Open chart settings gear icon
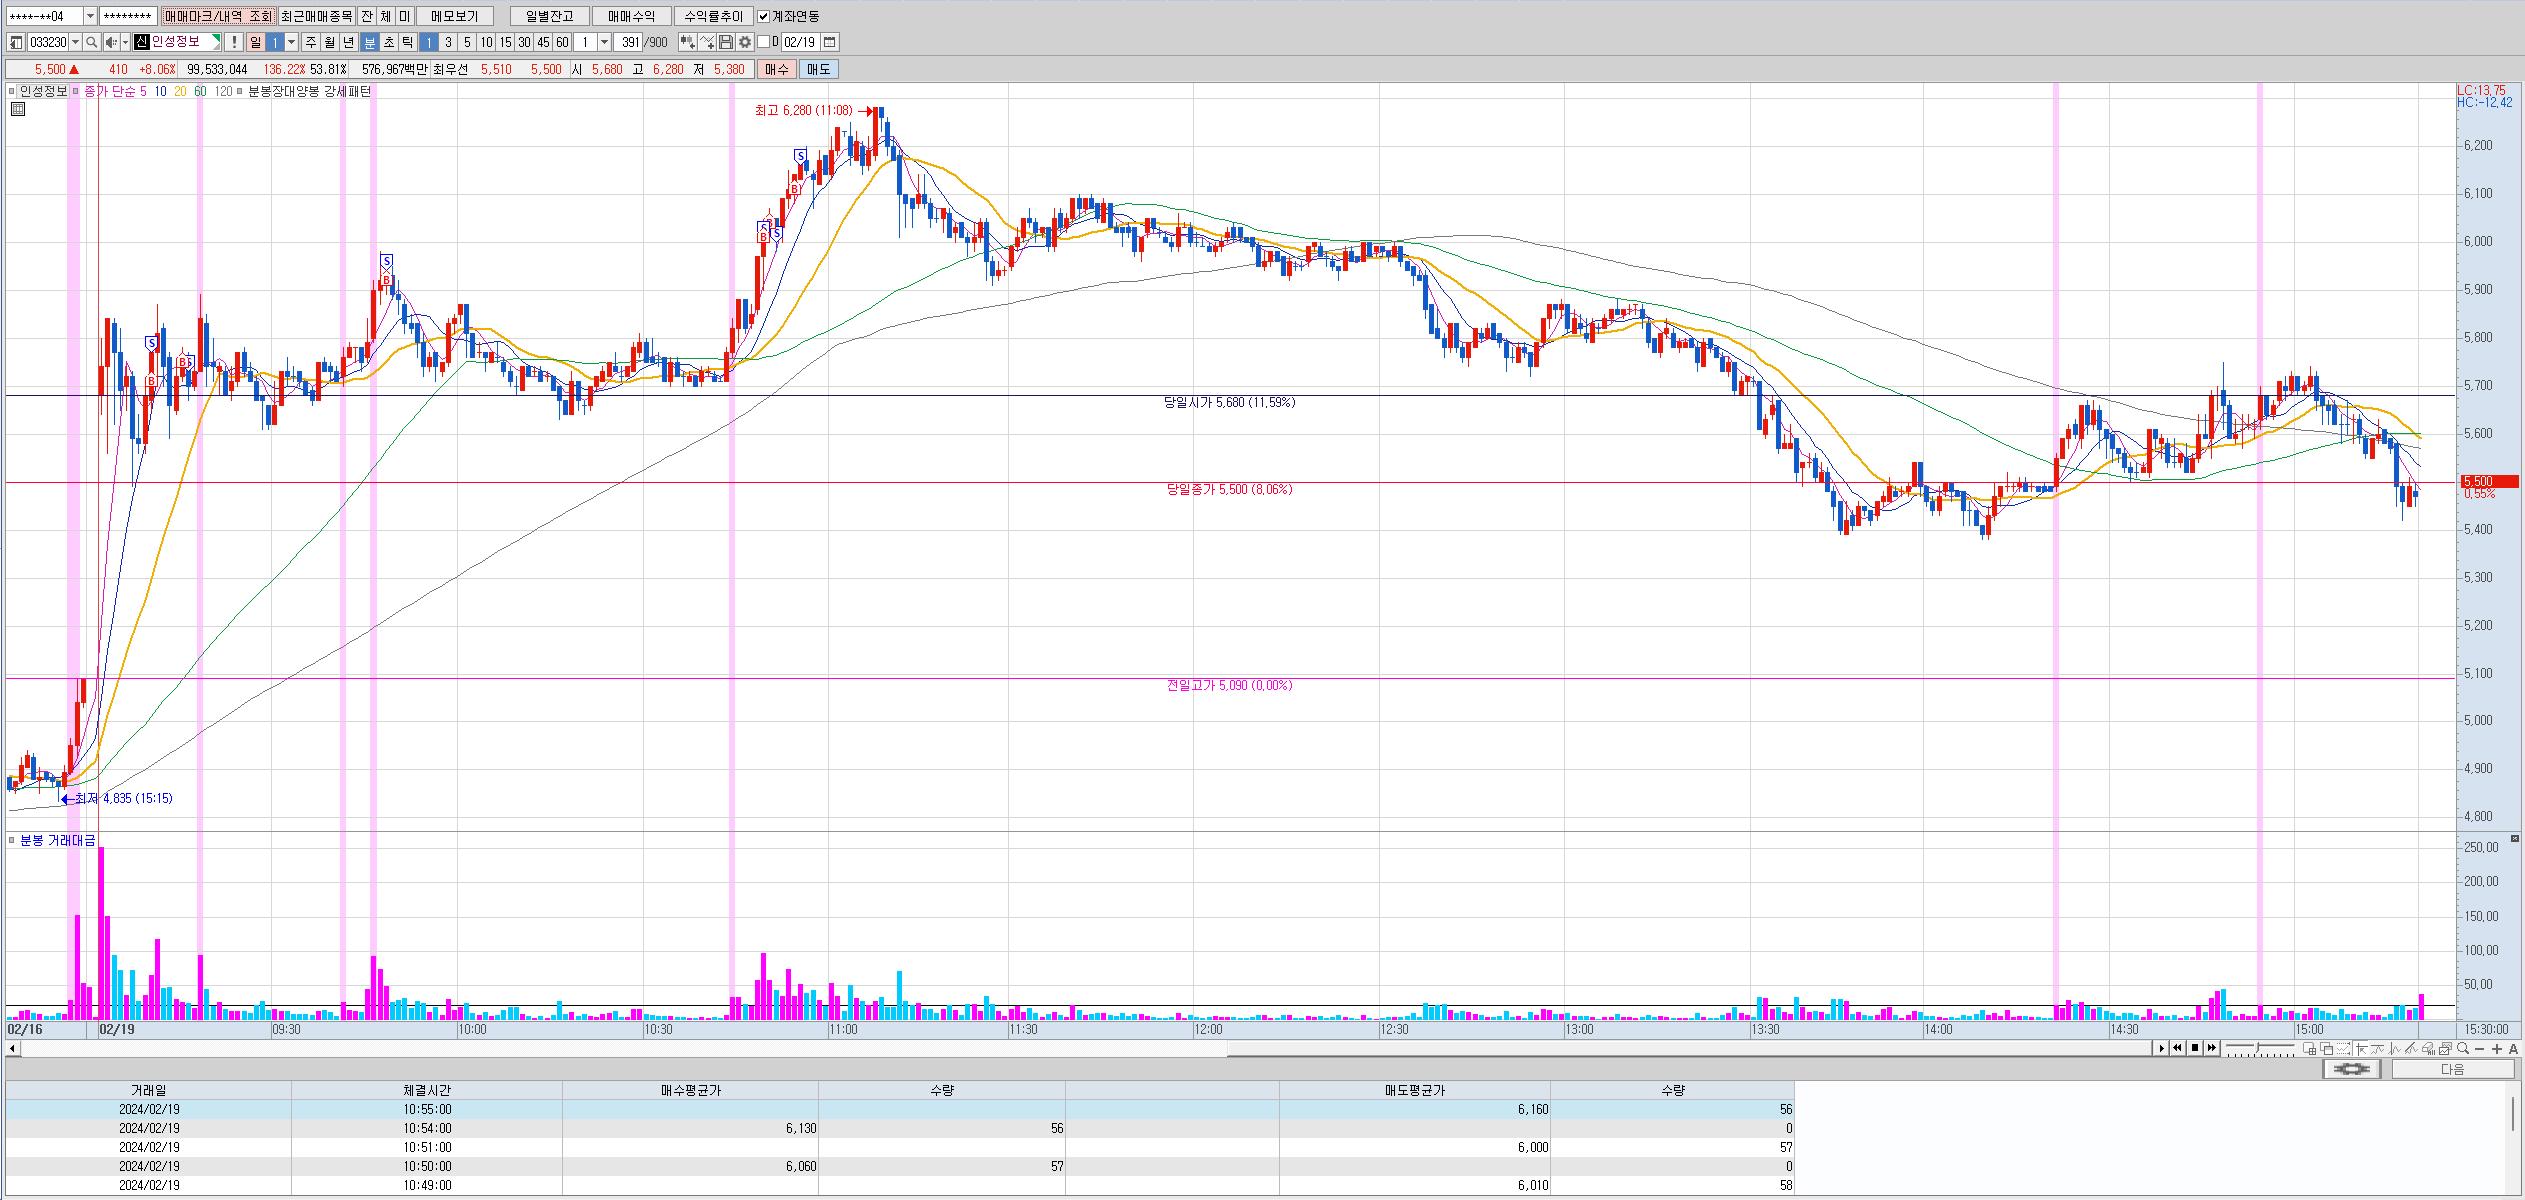 [745, 42]
